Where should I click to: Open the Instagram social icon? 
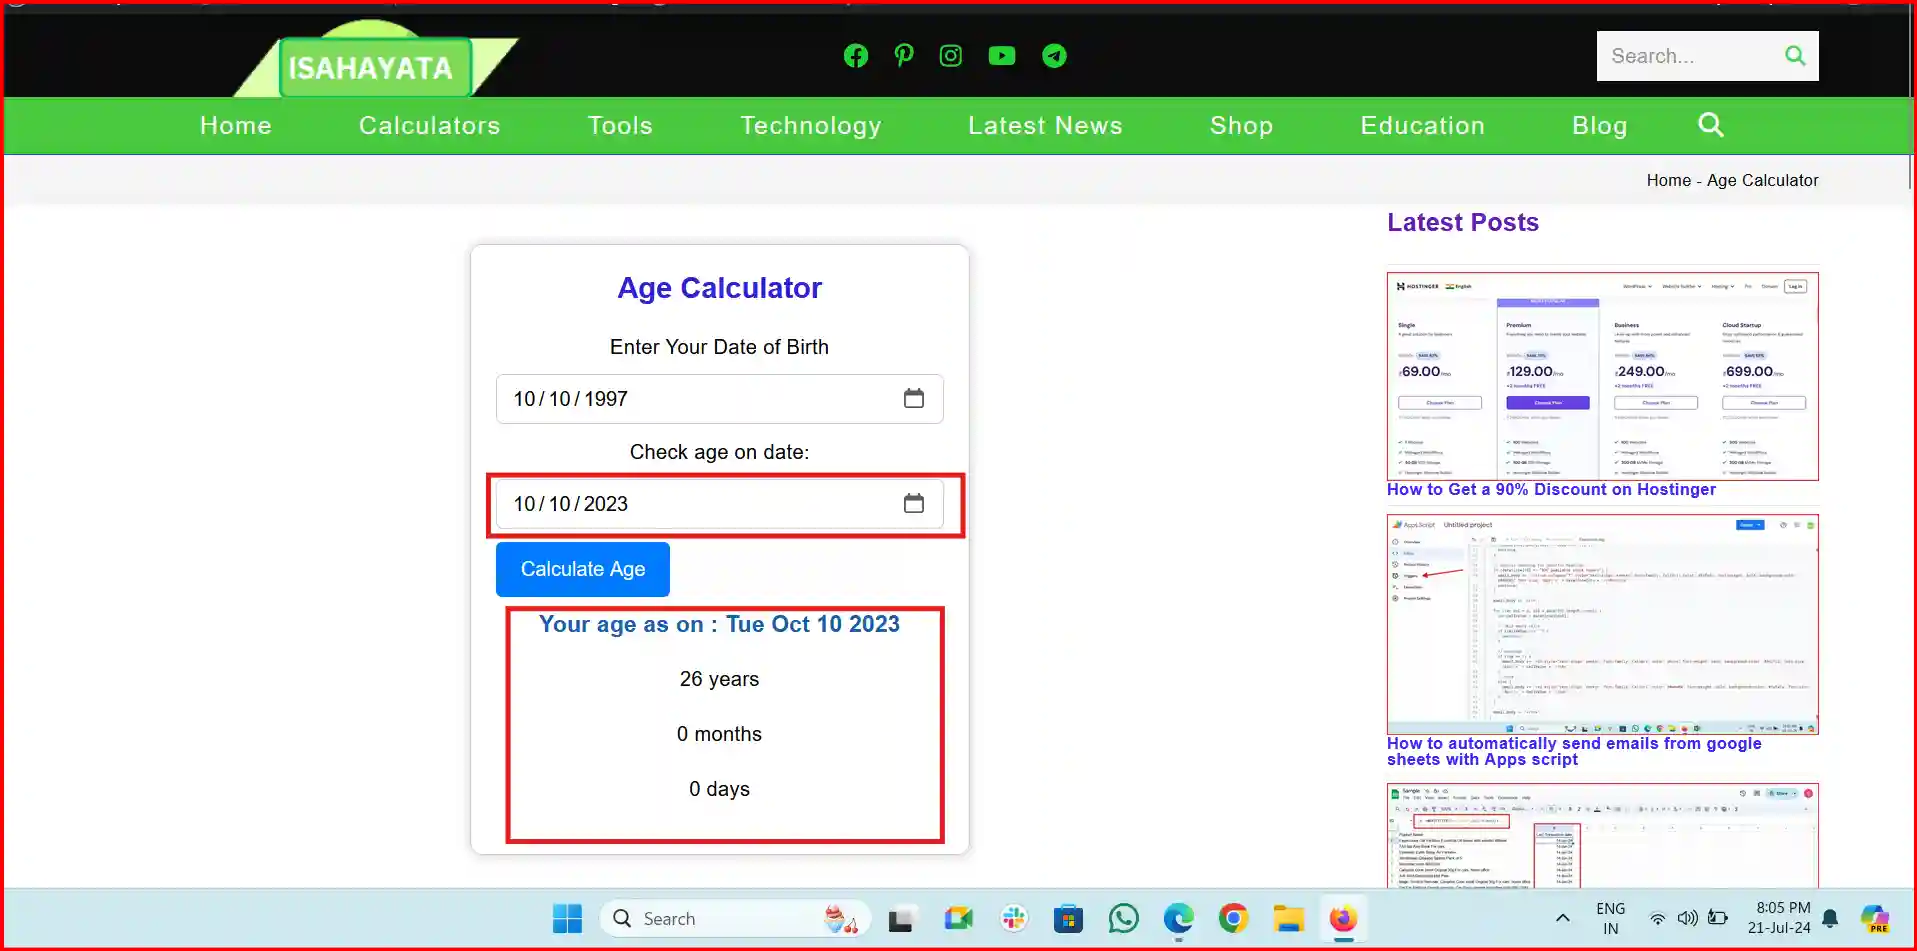pos(950,56)
